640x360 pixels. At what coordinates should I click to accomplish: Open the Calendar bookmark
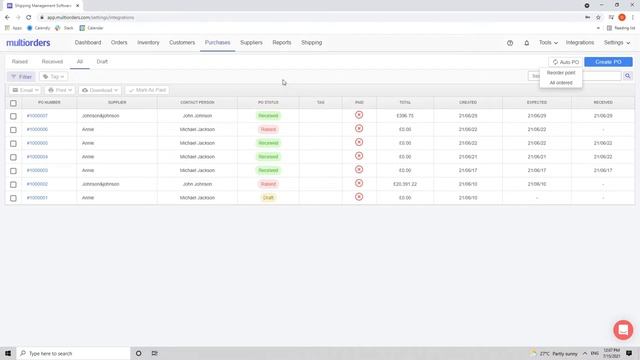pos(91,28)
